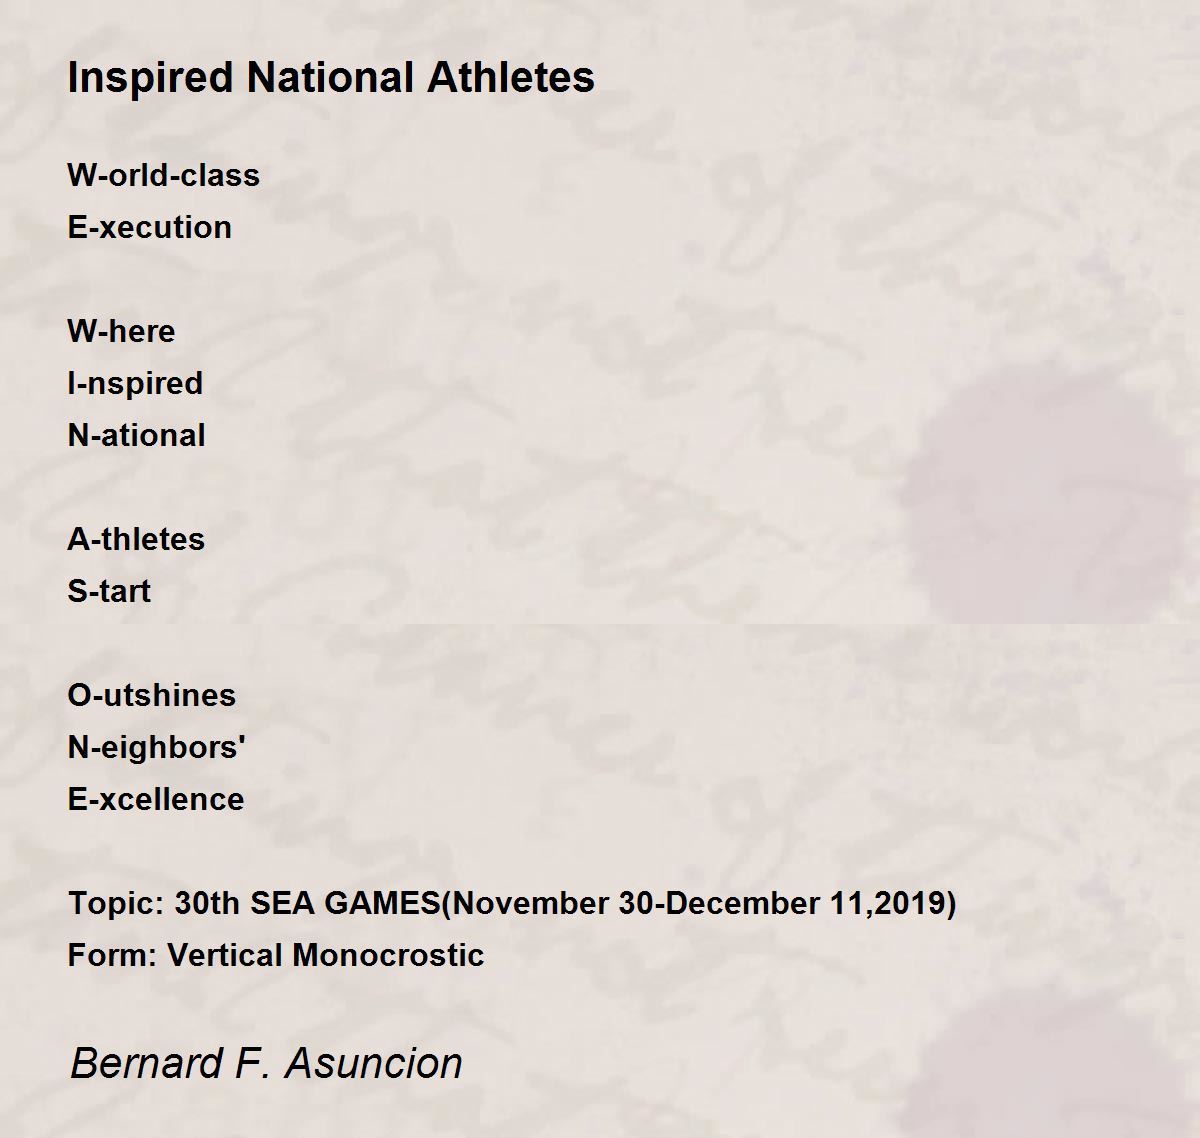
Task: Click the hyphenated "A-thletes" poem line
Action: coord(136,539)
